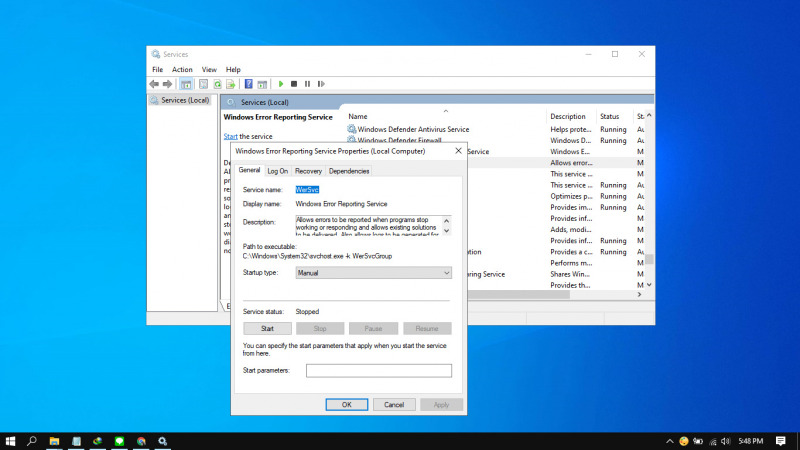Maximize the Services window
The image size is (800, 450).
coord(615,54)
